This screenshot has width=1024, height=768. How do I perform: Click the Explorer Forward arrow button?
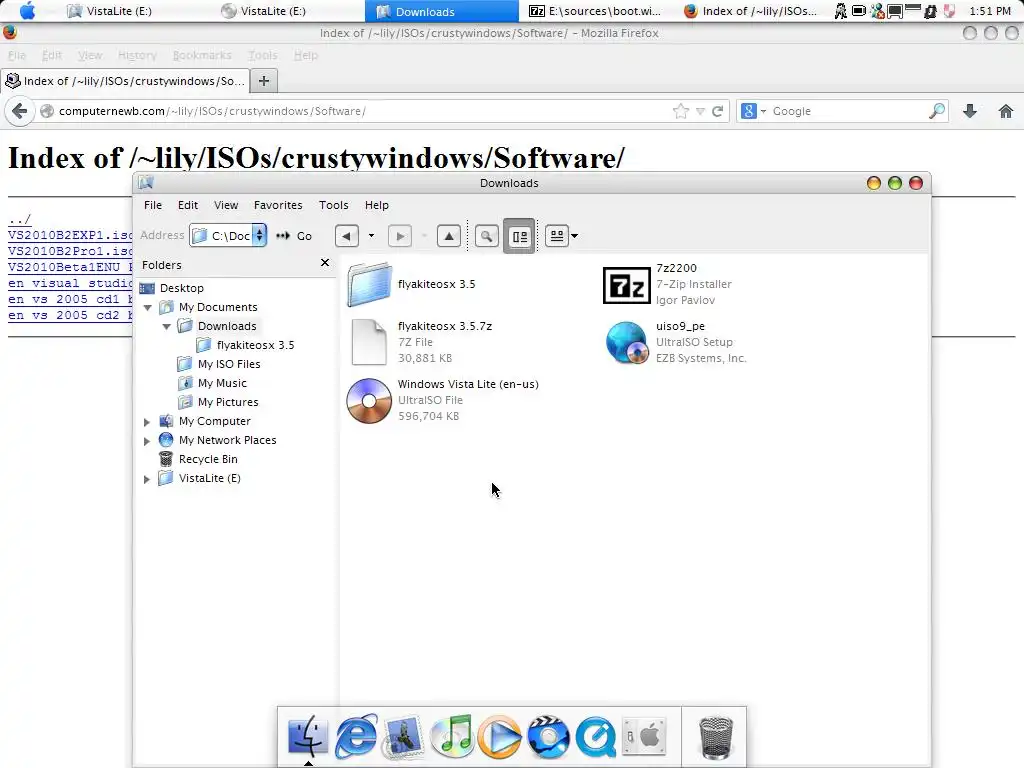[x=400, y=236]
